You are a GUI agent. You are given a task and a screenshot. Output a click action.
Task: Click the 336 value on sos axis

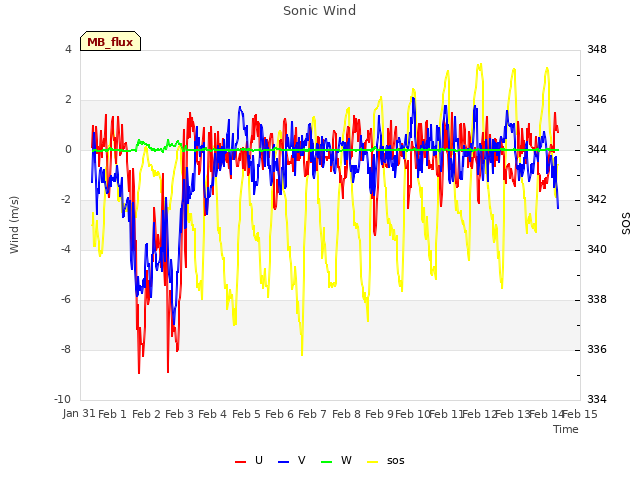pos(597,349)
